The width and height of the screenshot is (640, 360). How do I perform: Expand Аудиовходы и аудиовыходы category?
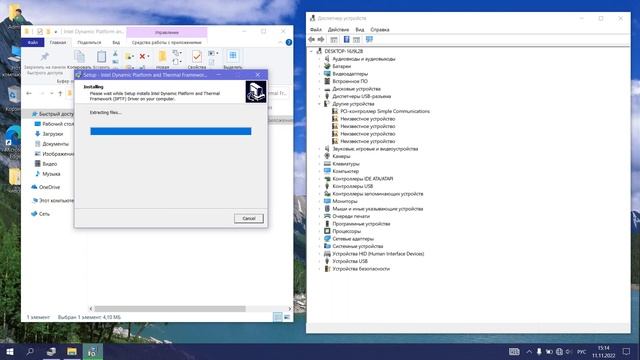(320, 59)
